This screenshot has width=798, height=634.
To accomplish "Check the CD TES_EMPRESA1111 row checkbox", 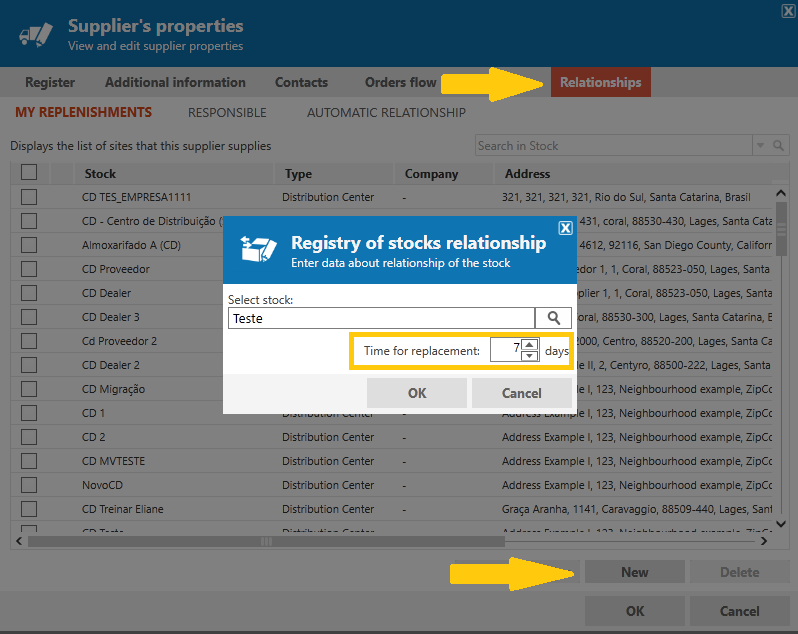I will point(29,197).
